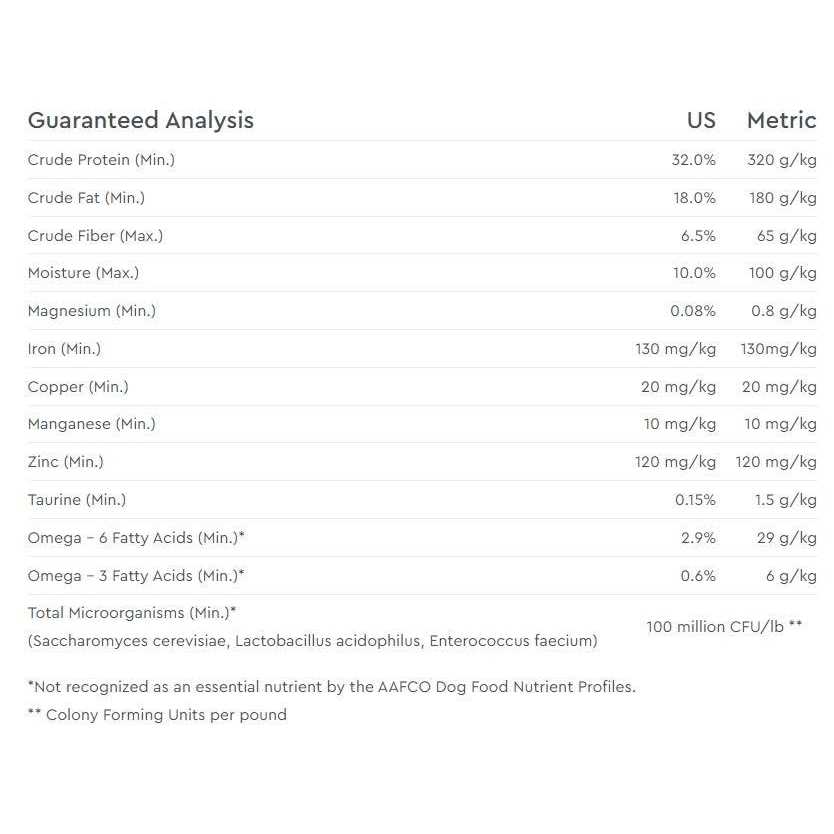The image size is (834, 834).
Task: Select the Iron (Min.) row label
Action: 64,349
